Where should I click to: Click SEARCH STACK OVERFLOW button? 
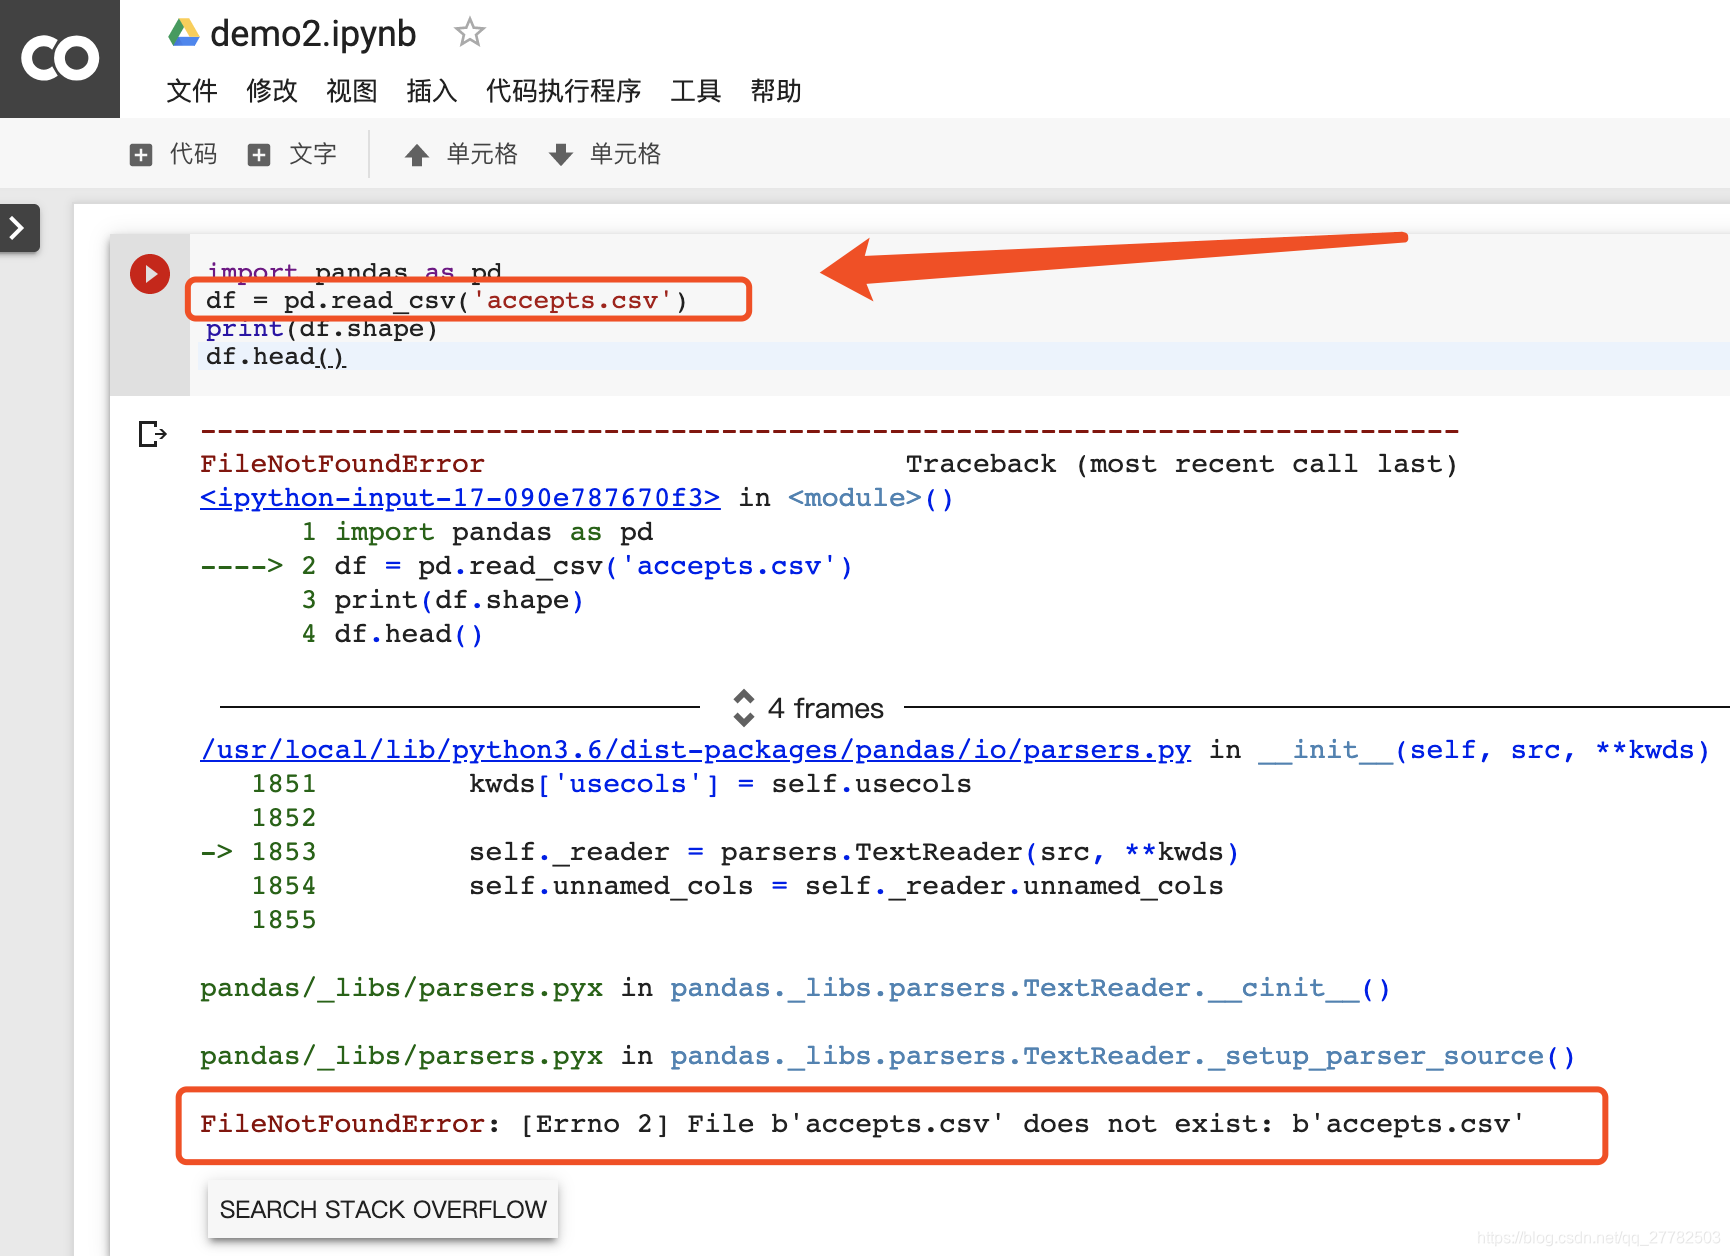point(383,1210)
